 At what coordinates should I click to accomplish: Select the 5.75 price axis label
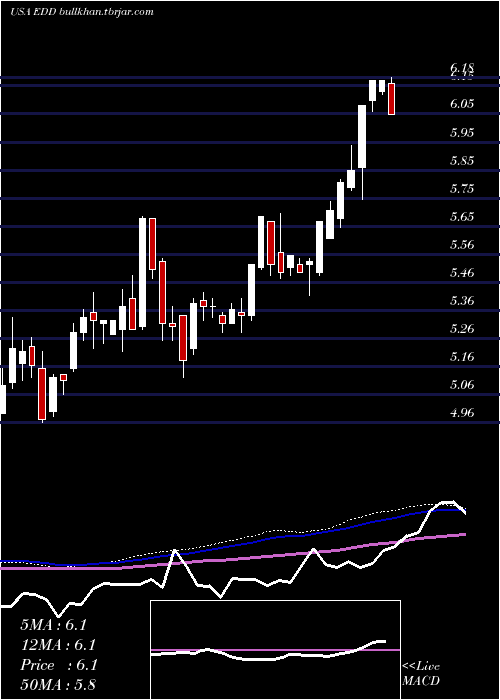pyautogui.click(x=462, y=189)
